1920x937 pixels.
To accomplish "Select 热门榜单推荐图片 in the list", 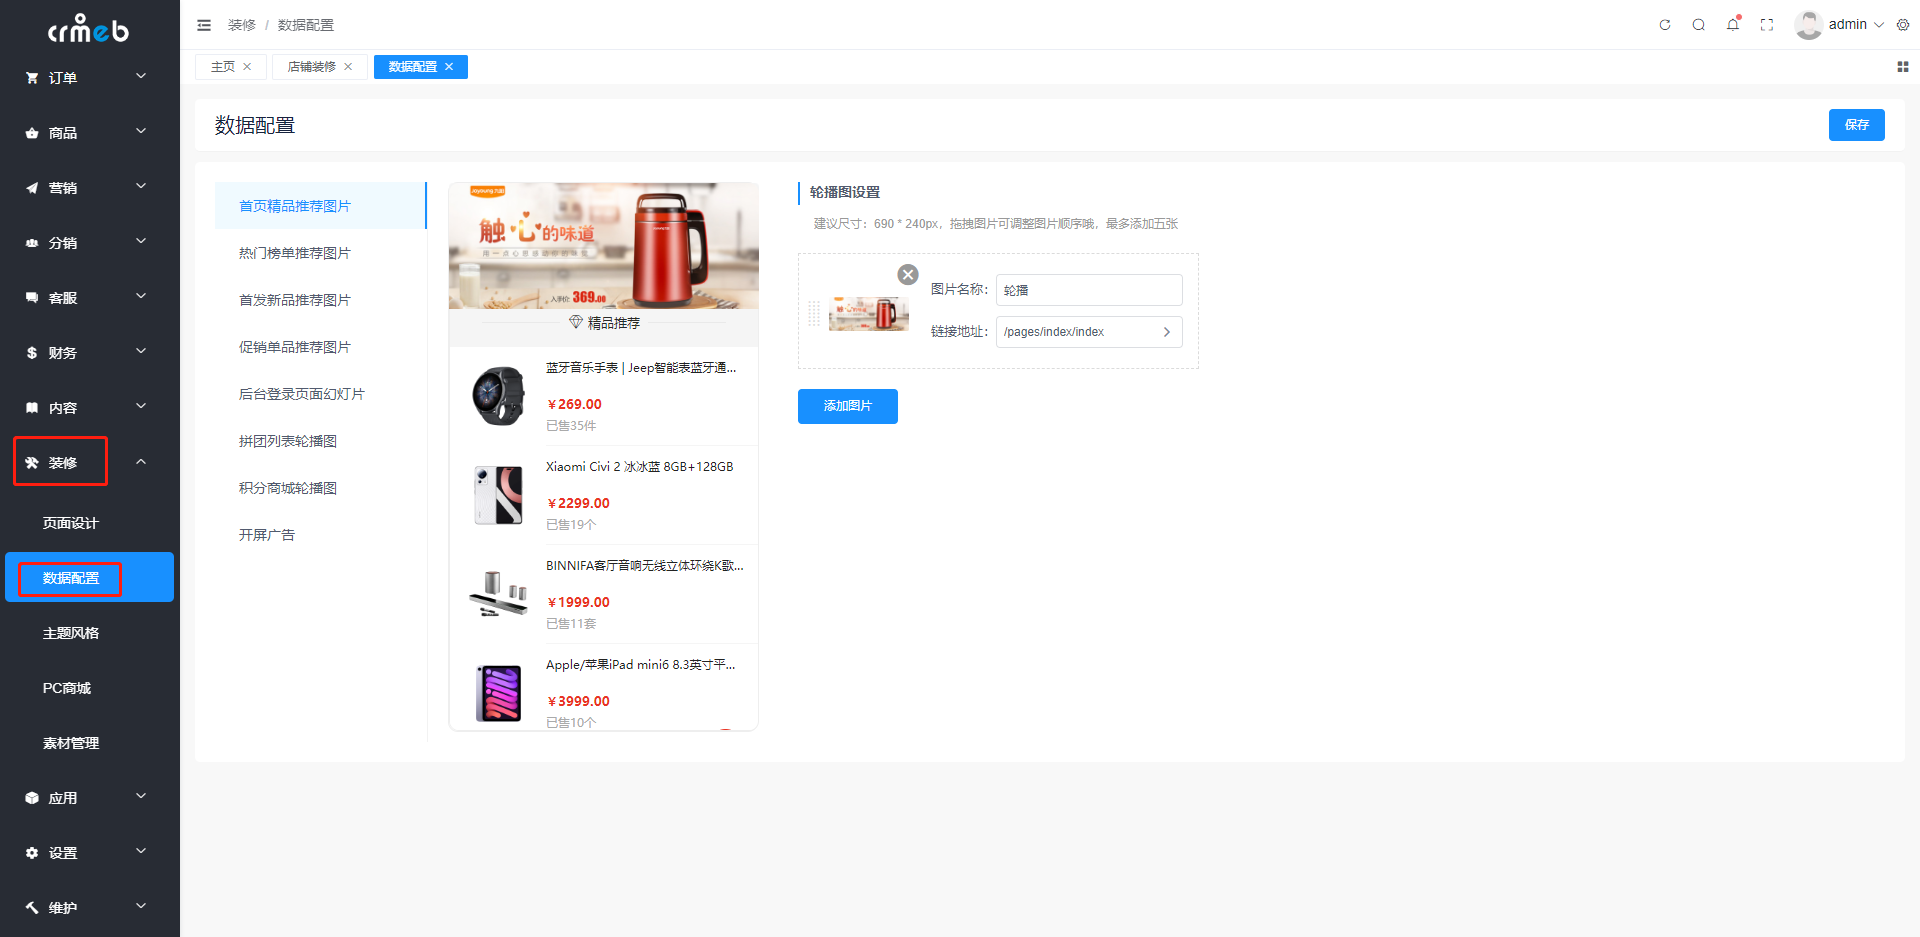I will tap(295, 253).
